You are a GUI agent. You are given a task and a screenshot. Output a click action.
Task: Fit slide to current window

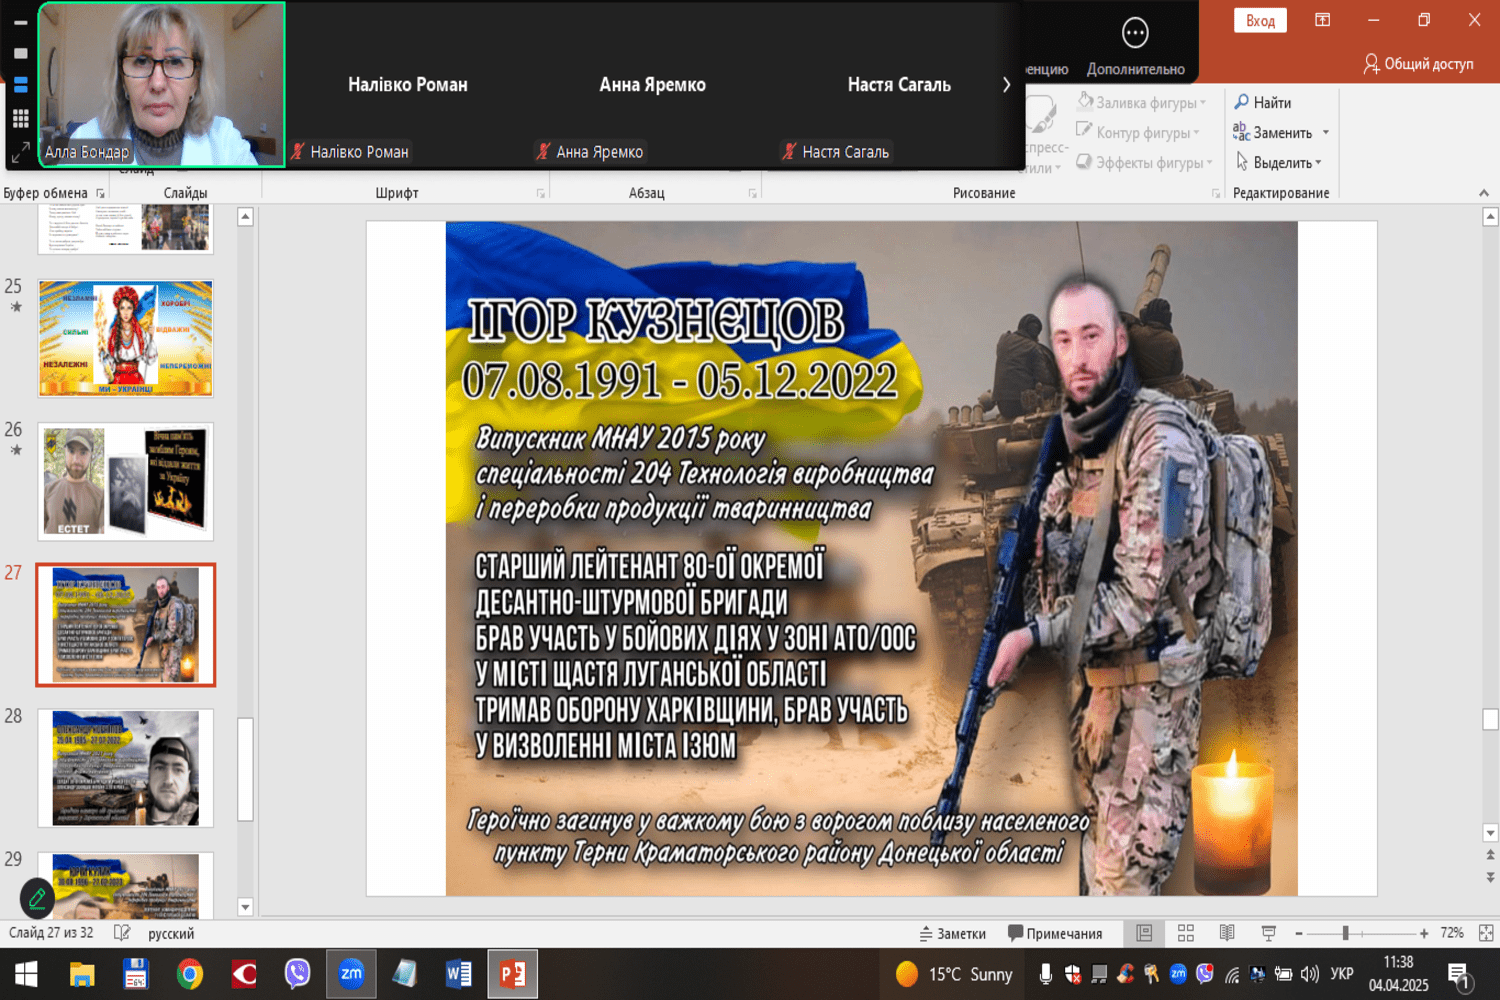coord(1486,933)
